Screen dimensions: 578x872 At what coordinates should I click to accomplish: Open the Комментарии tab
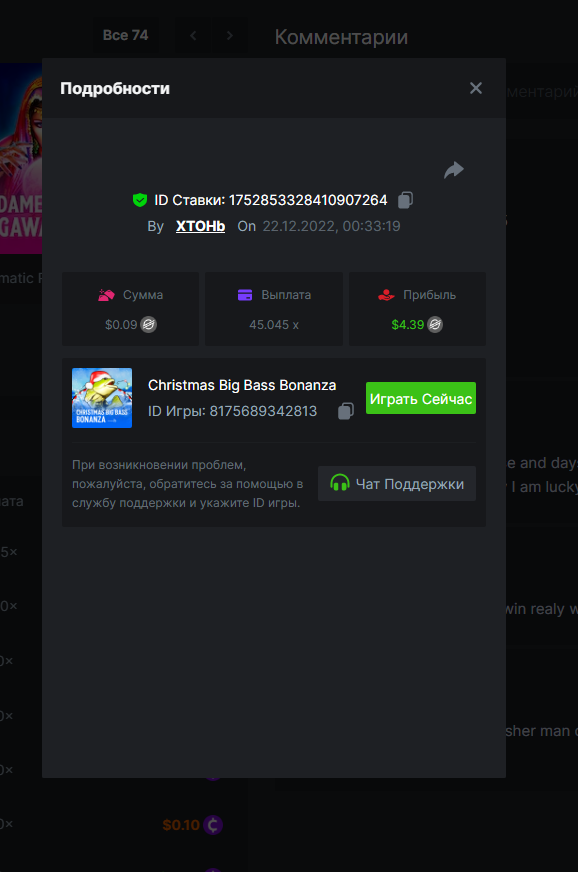[x=341, y=37]
